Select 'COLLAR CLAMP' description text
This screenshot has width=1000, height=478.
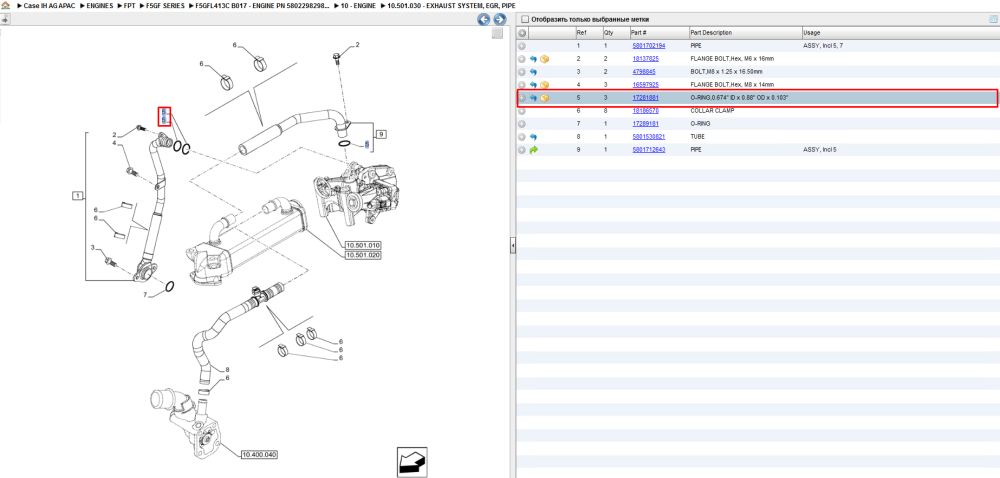coord(710,111)
